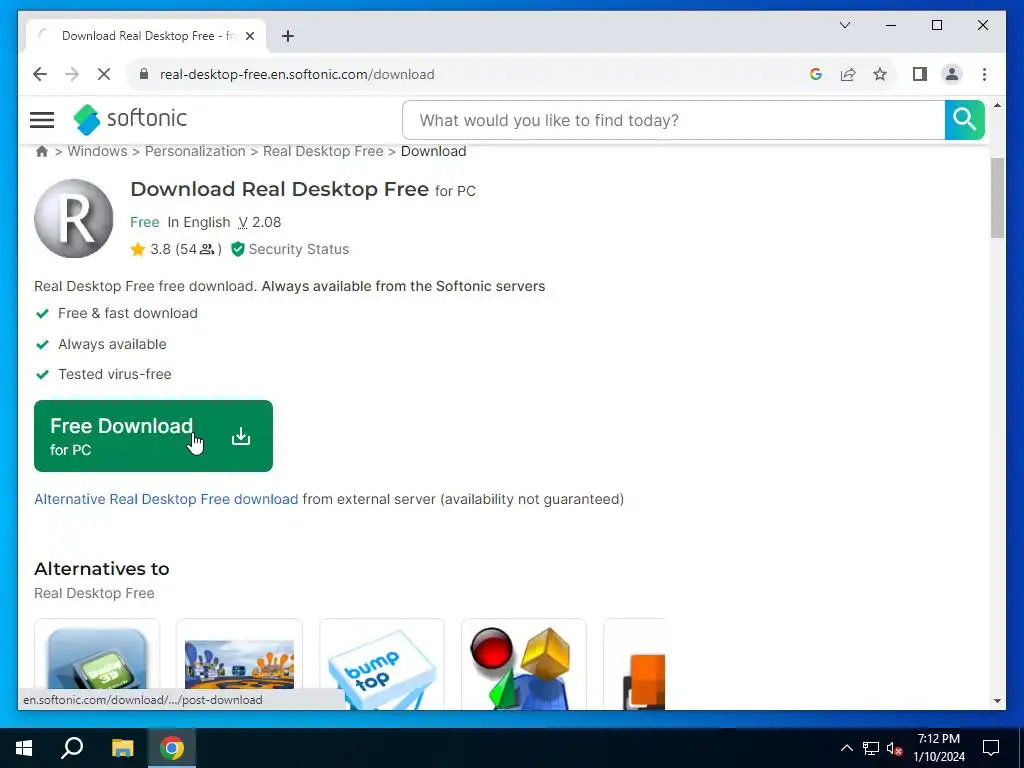Open a new tab with the plus button
This screenshot has width=1024, height=768.
point(287,36)
